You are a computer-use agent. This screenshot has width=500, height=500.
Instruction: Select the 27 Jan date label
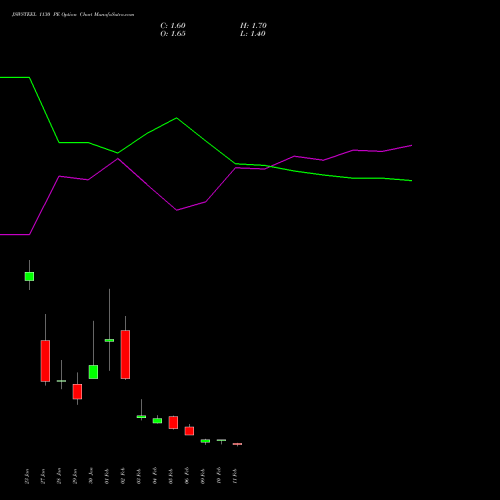(43, 476)
